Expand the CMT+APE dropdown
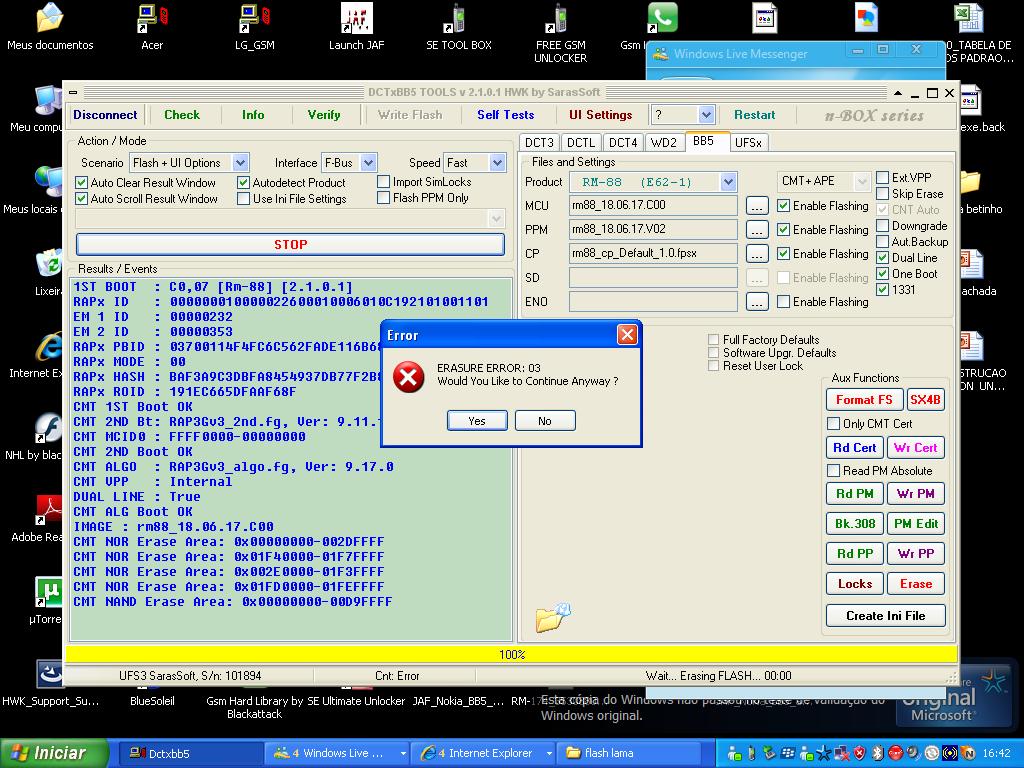The image size is (1024, 768). pyautogui.click(x=862, y=181)
